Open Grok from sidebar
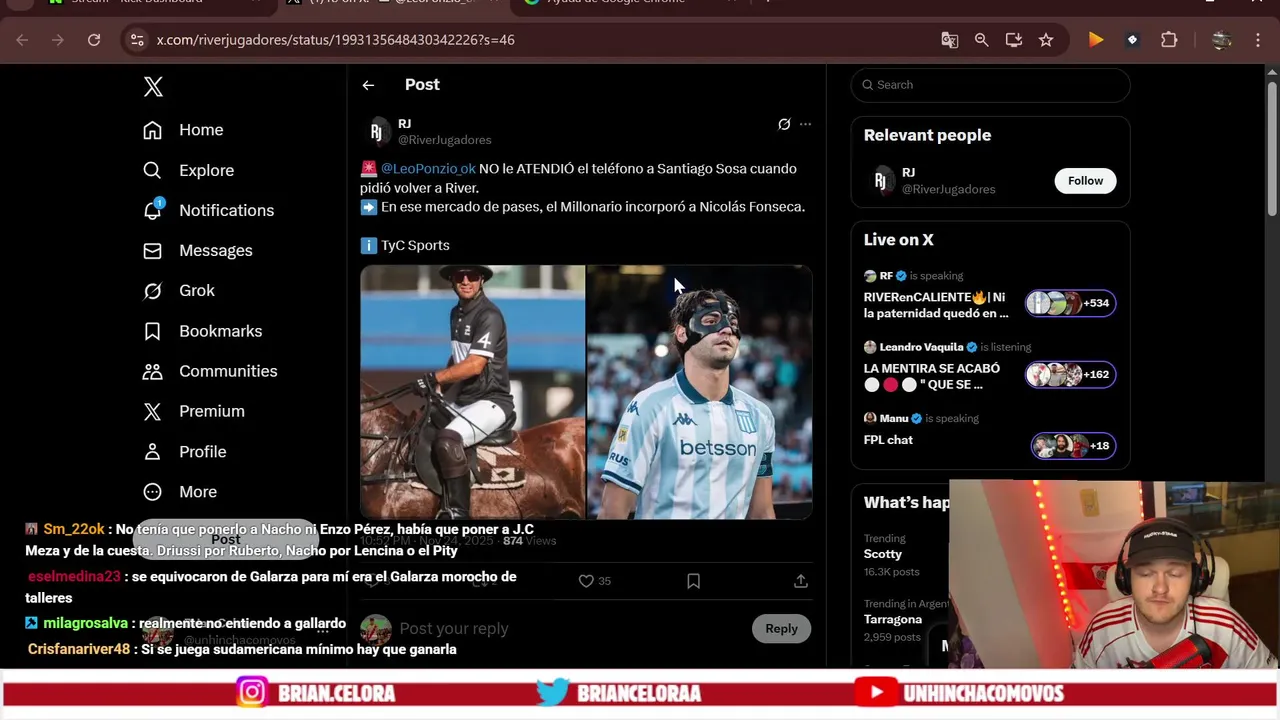 point(178,290)
